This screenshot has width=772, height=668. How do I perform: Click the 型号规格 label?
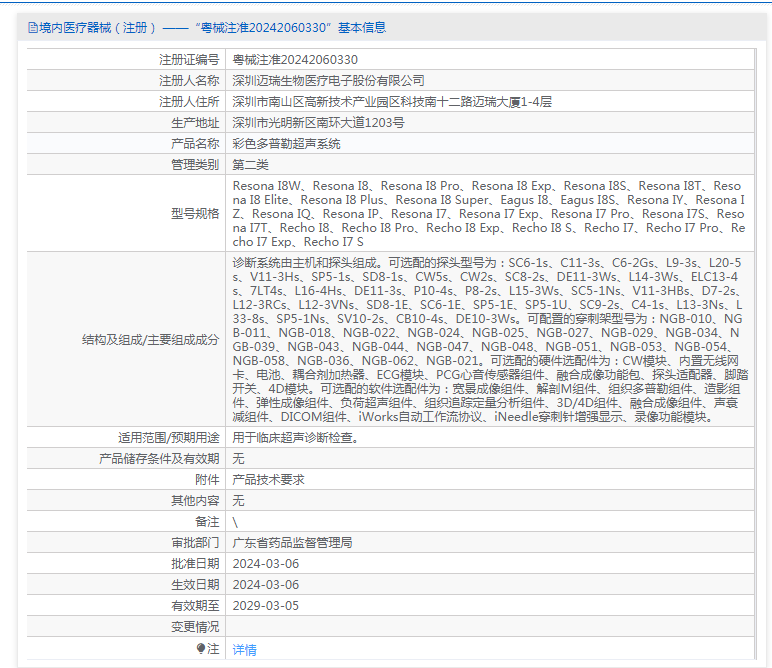coord(195,214)
